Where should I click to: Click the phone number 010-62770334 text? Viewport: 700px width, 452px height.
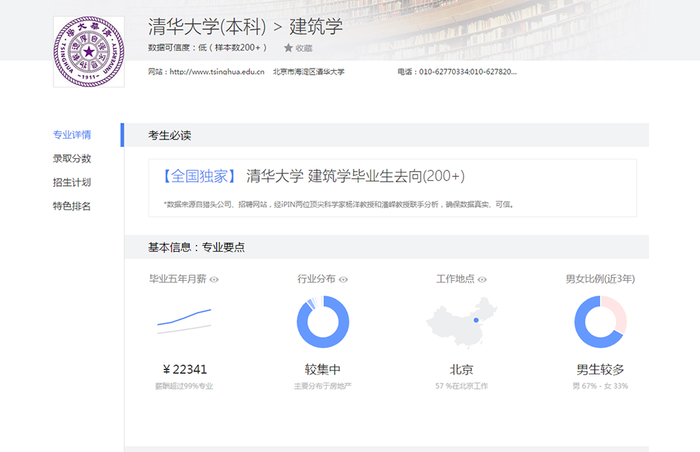pos(457,72)
